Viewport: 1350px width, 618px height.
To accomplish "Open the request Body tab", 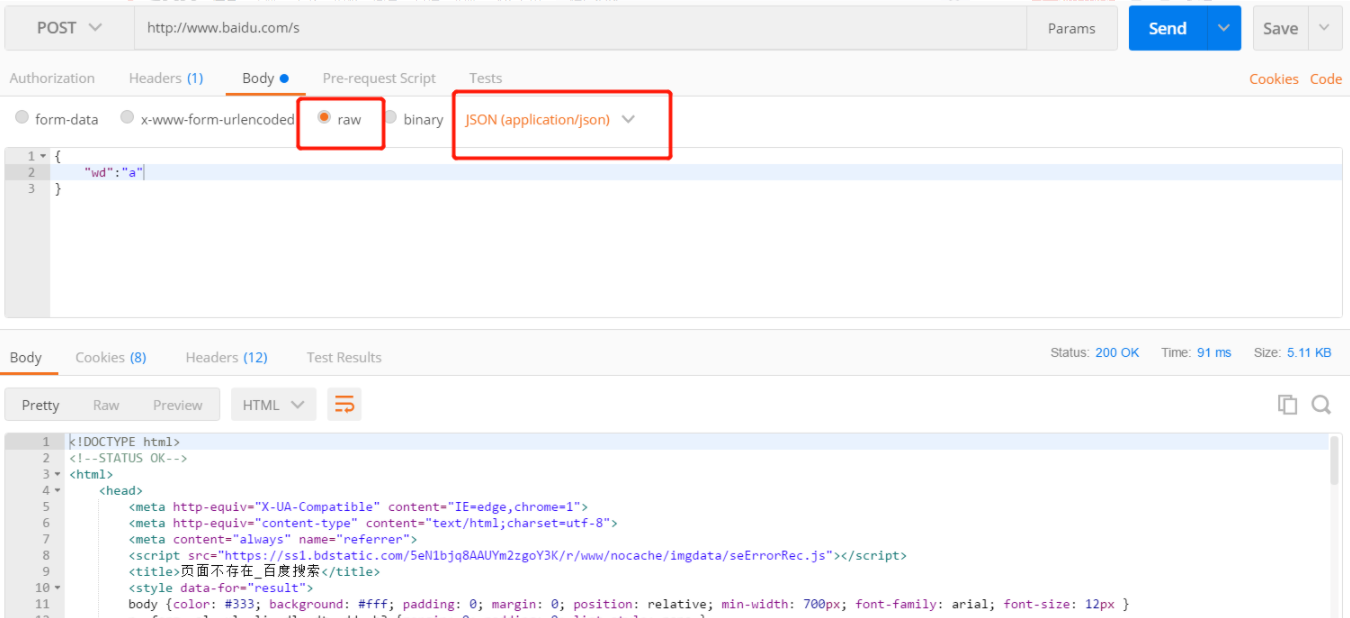I will click(265, 78).
